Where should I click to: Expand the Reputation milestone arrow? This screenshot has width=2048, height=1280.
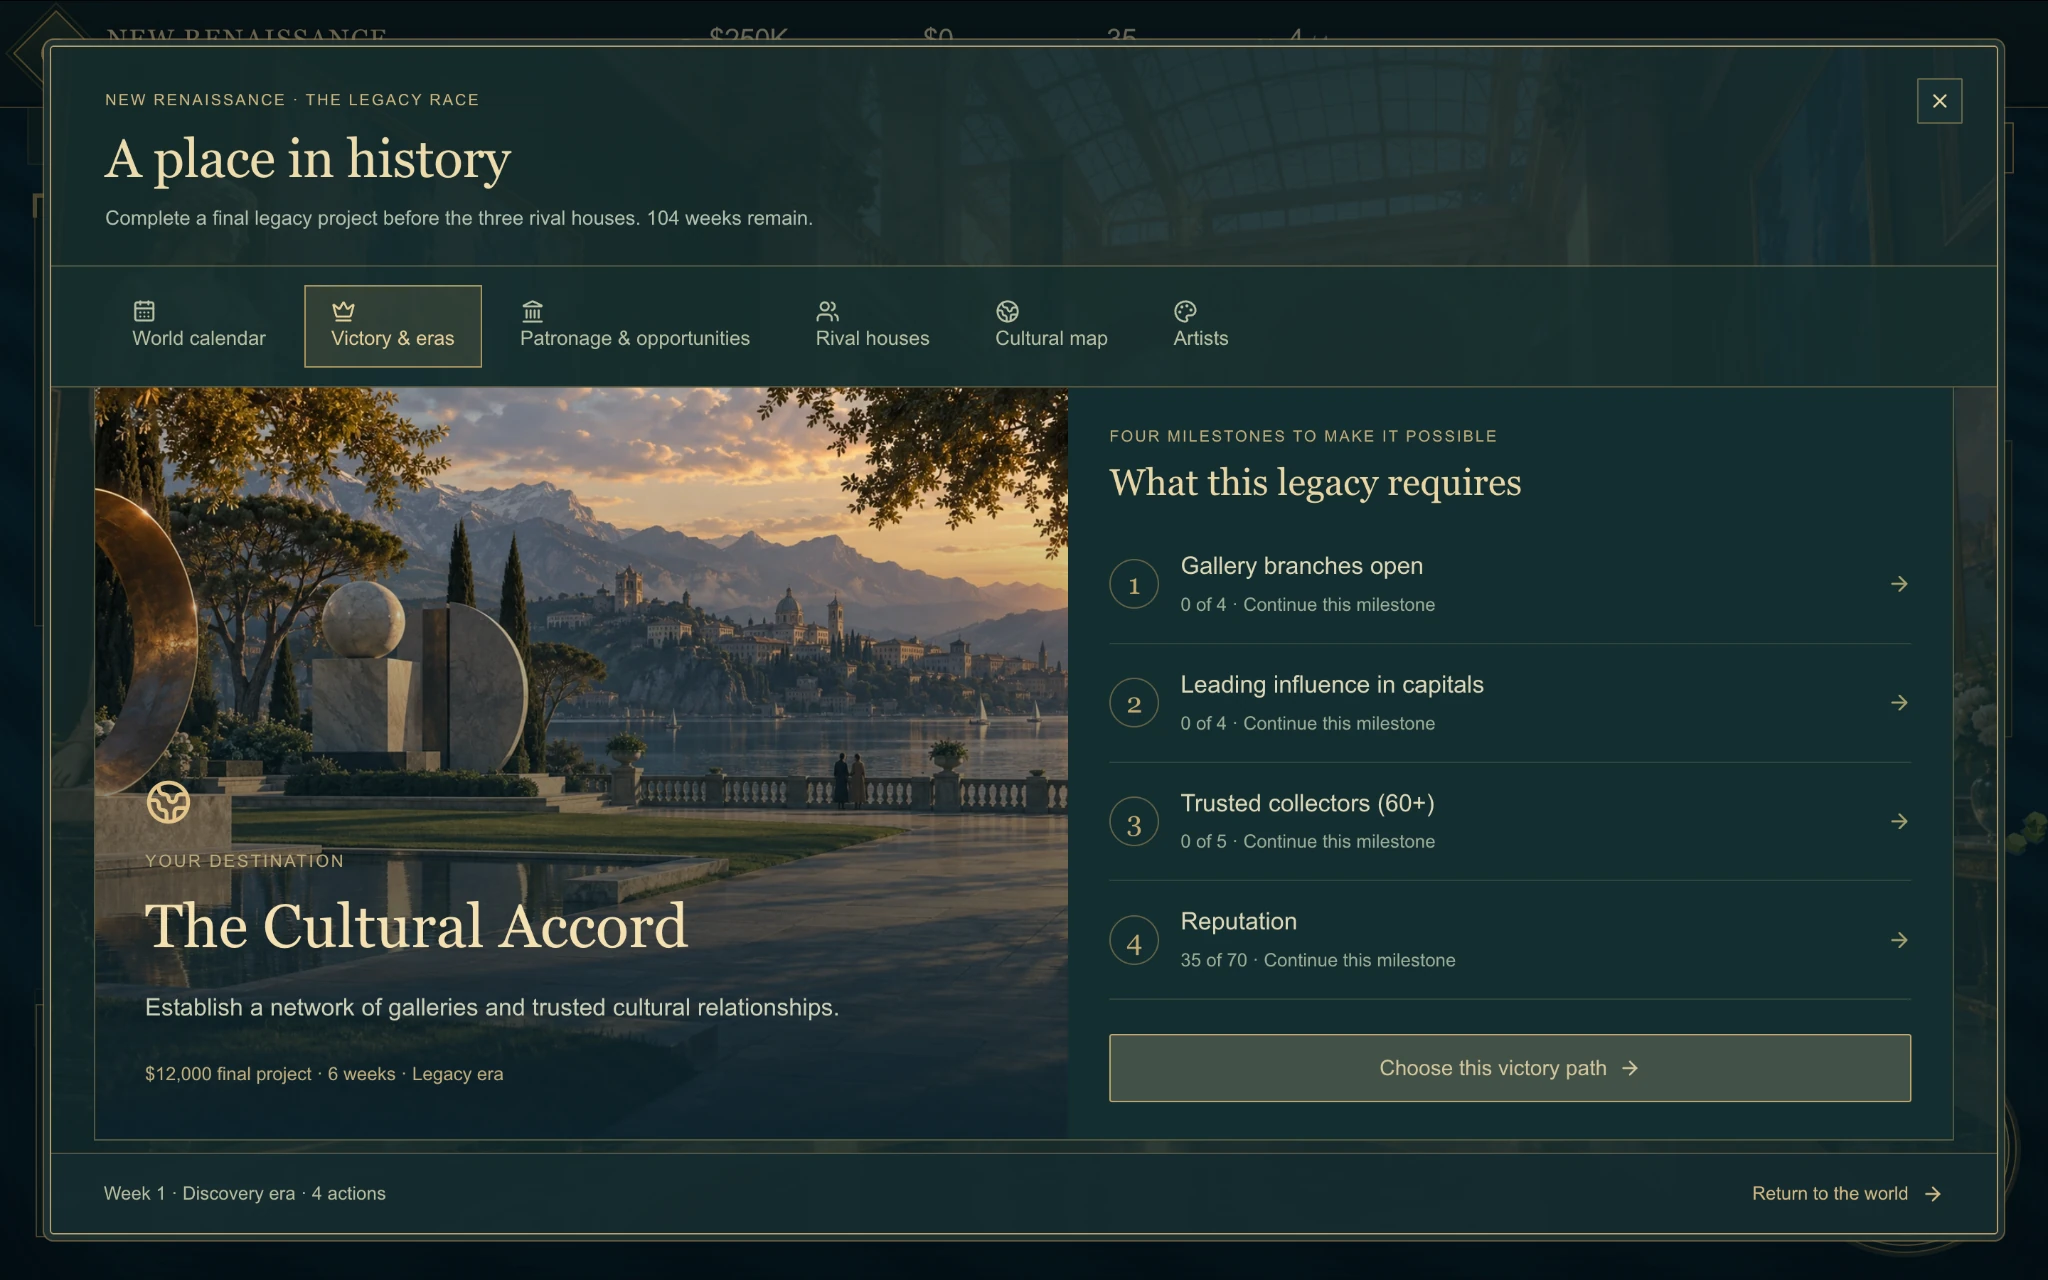point(1899,940)
